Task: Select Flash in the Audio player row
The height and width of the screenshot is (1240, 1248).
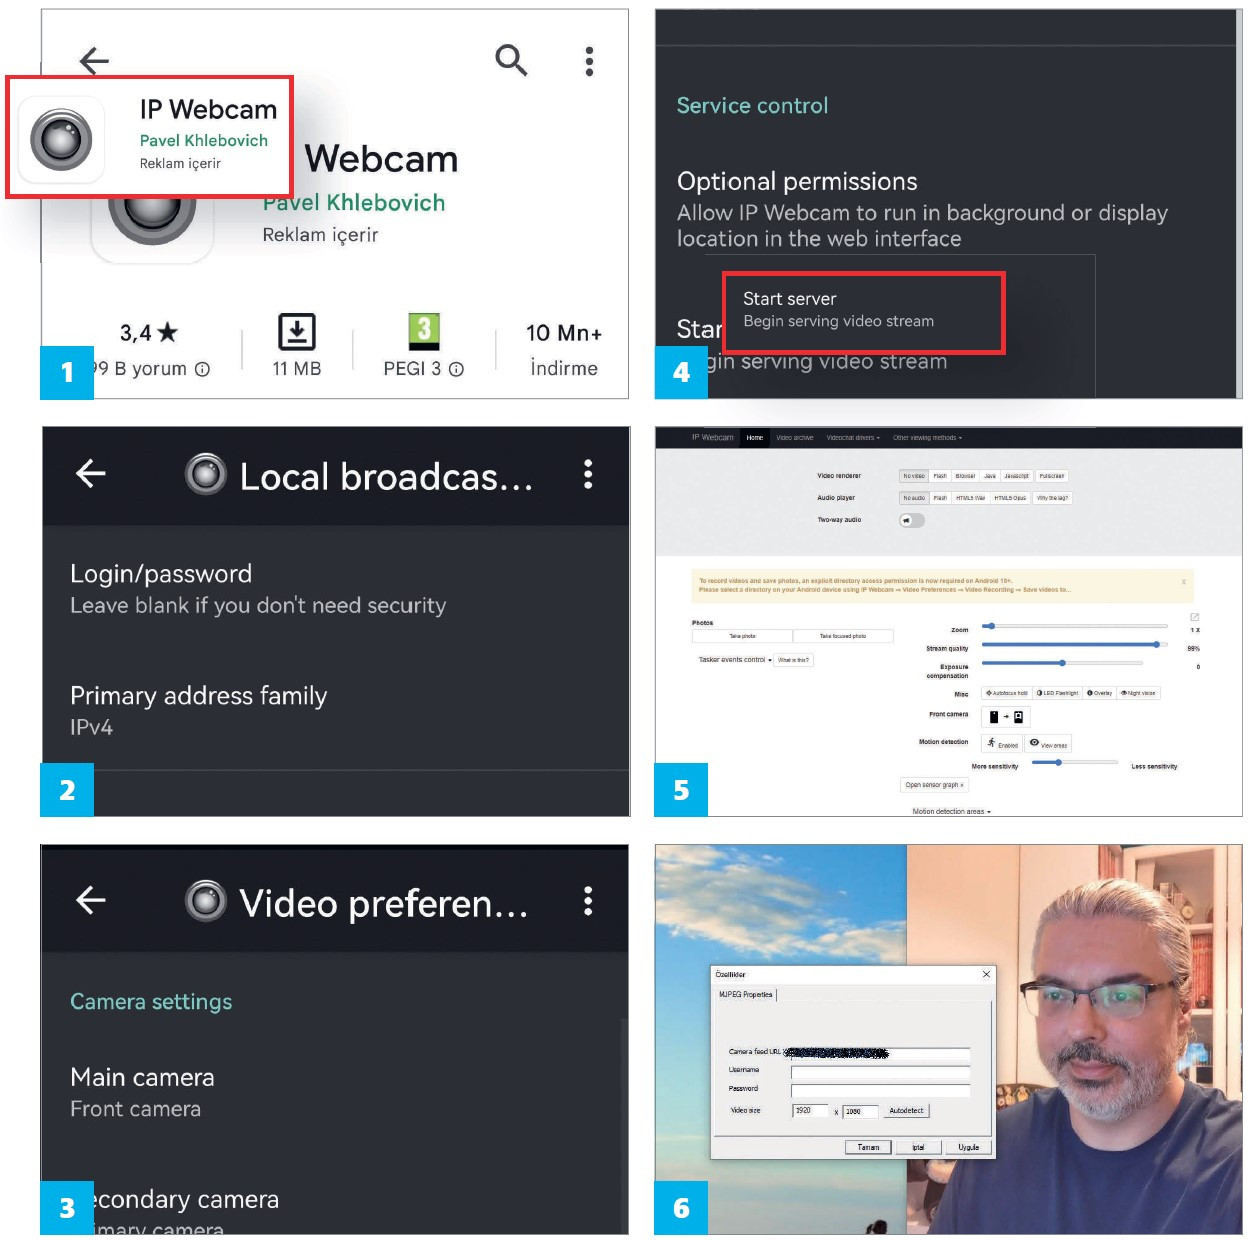Action: (940, 498)
